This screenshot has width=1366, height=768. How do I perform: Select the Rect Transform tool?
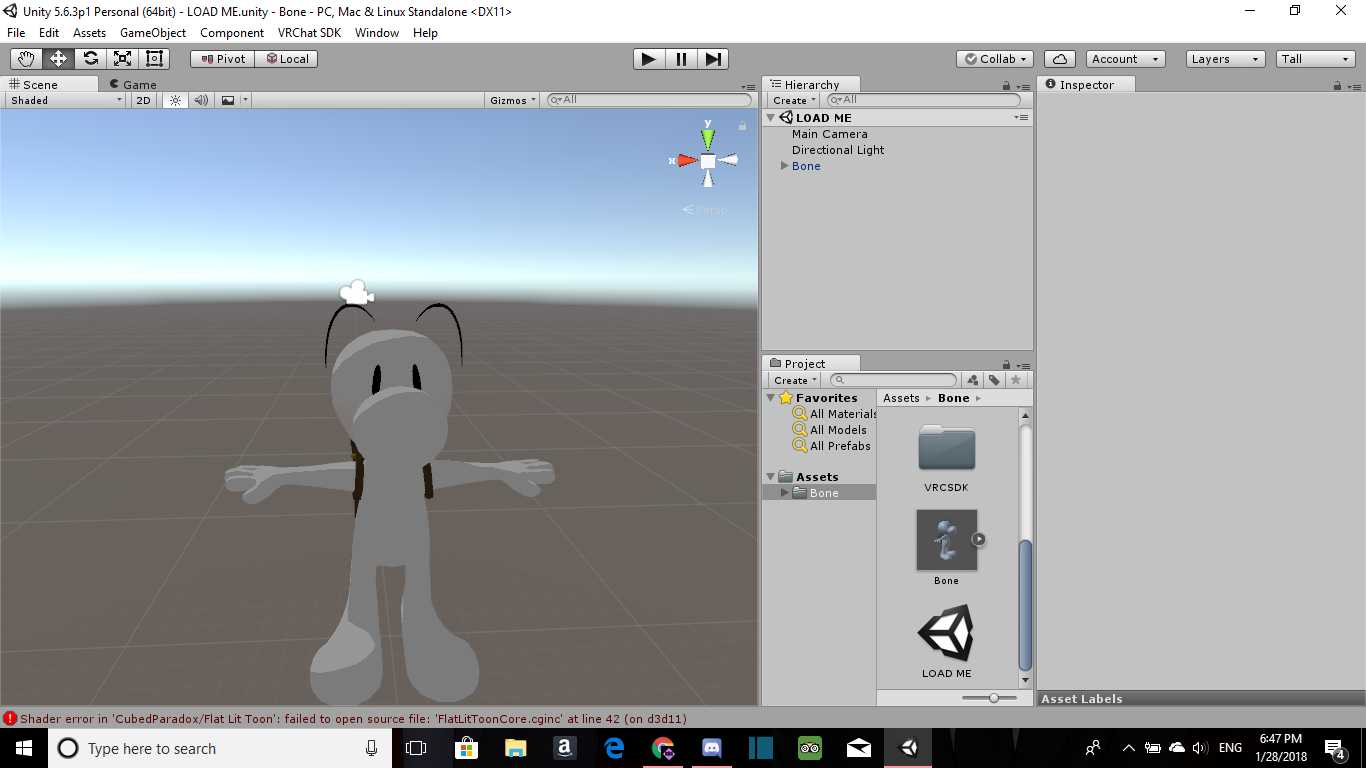[154, 59]
